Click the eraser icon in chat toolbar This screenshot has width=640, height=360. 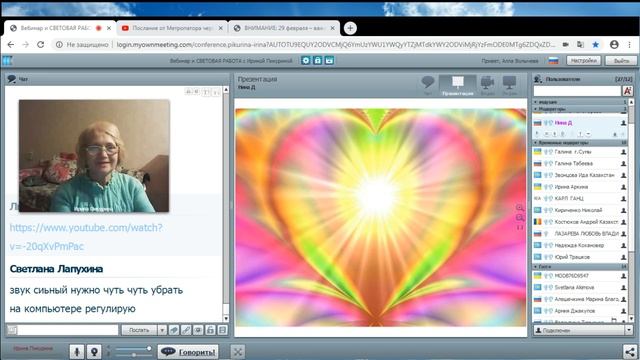174,330
